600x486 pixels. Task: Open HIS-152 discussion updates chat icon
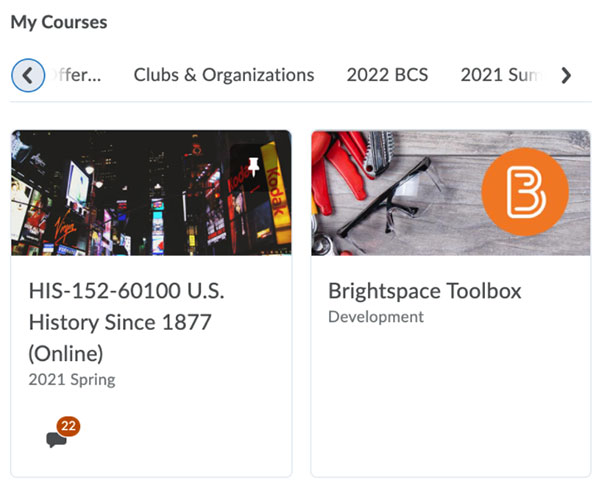(56, 440)
